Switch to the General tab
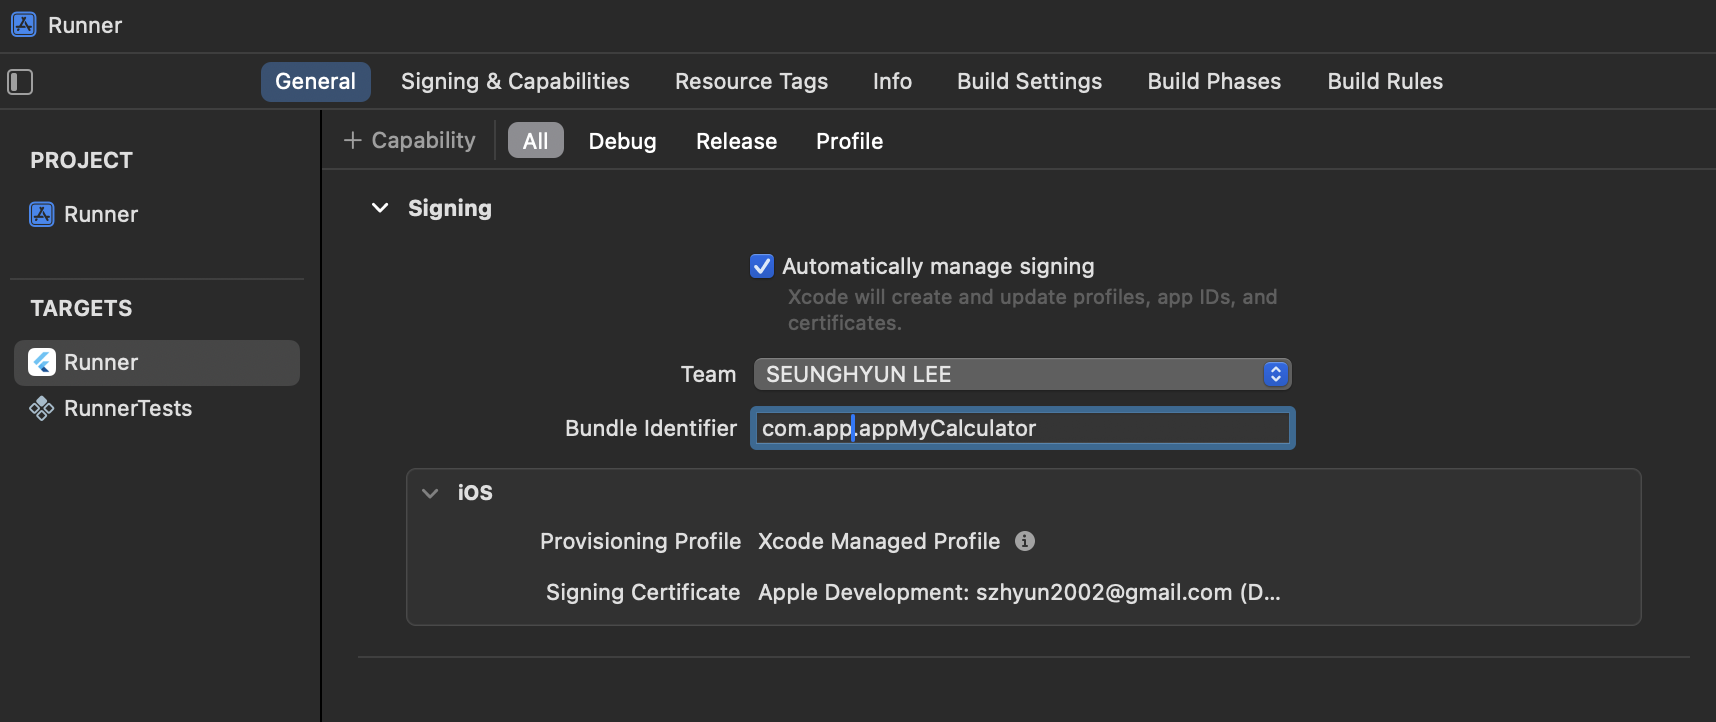The height and width of the screenshot is (722, 1716). 316,82
